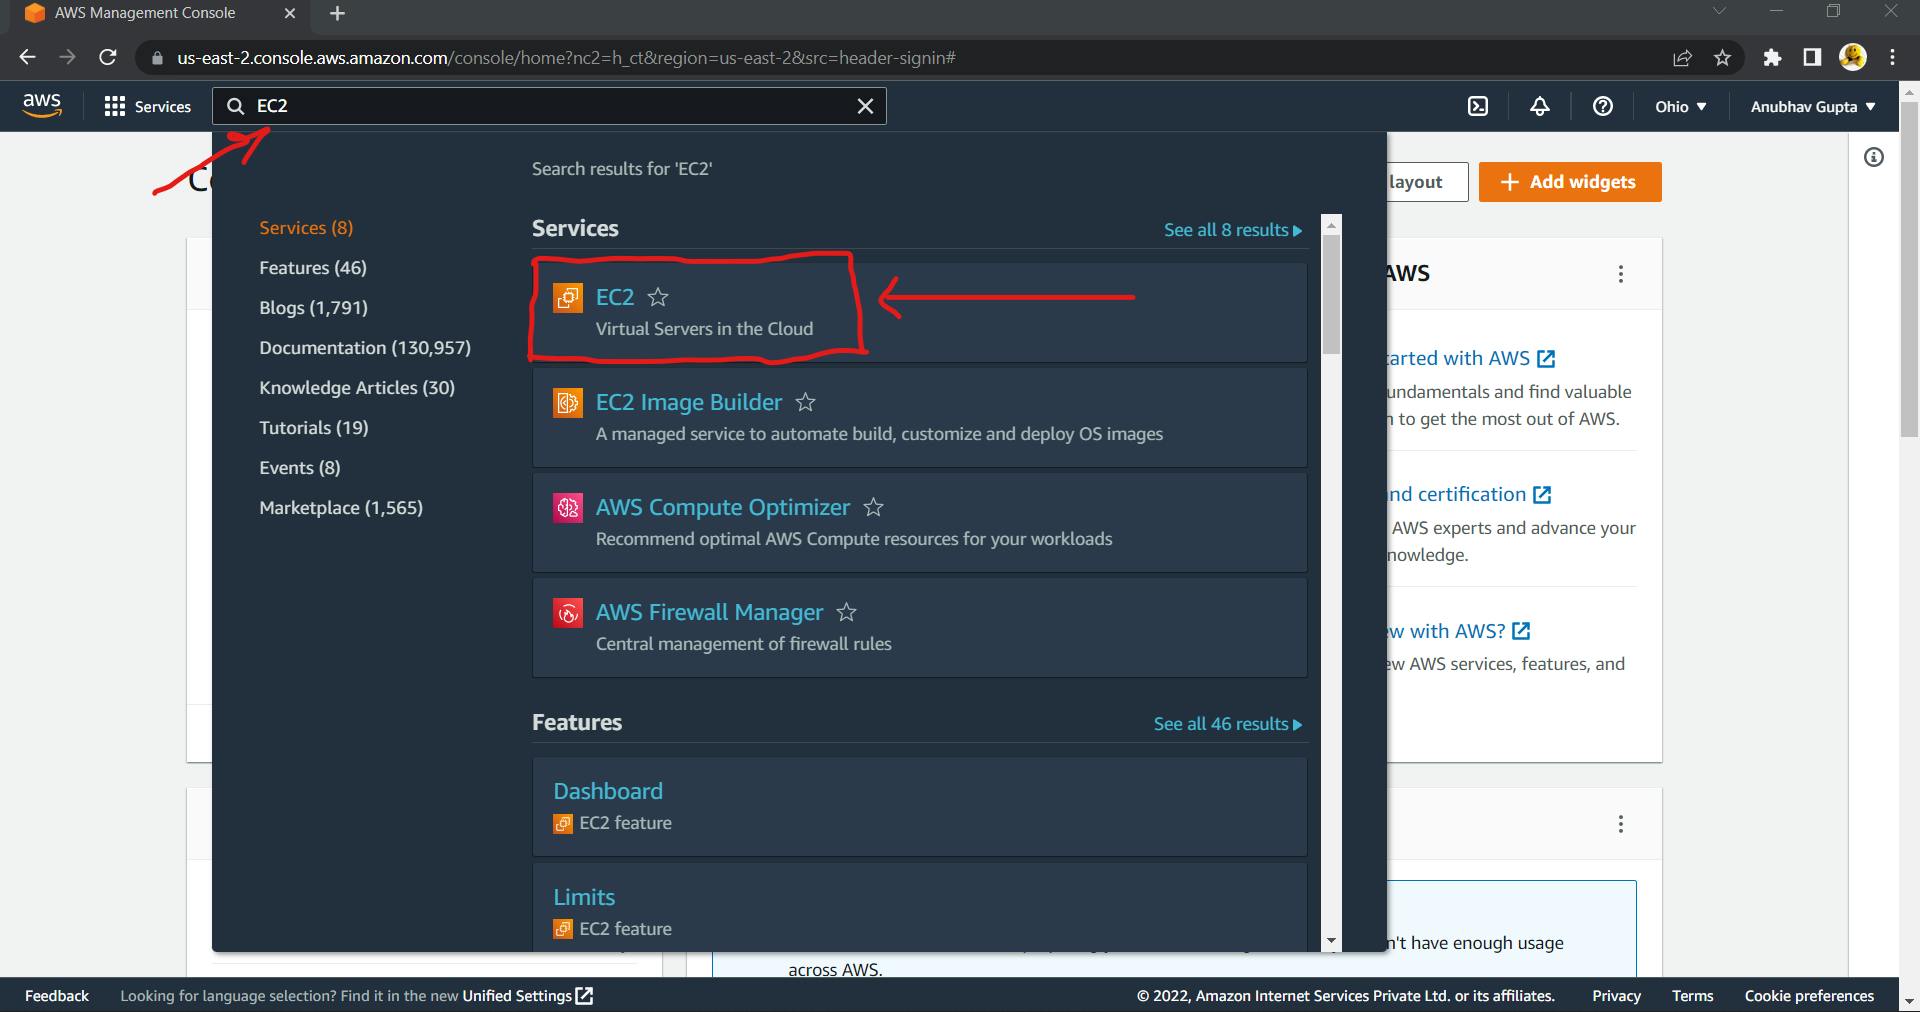
Task: Go back in browser history
Action: (x=27, y=58)
